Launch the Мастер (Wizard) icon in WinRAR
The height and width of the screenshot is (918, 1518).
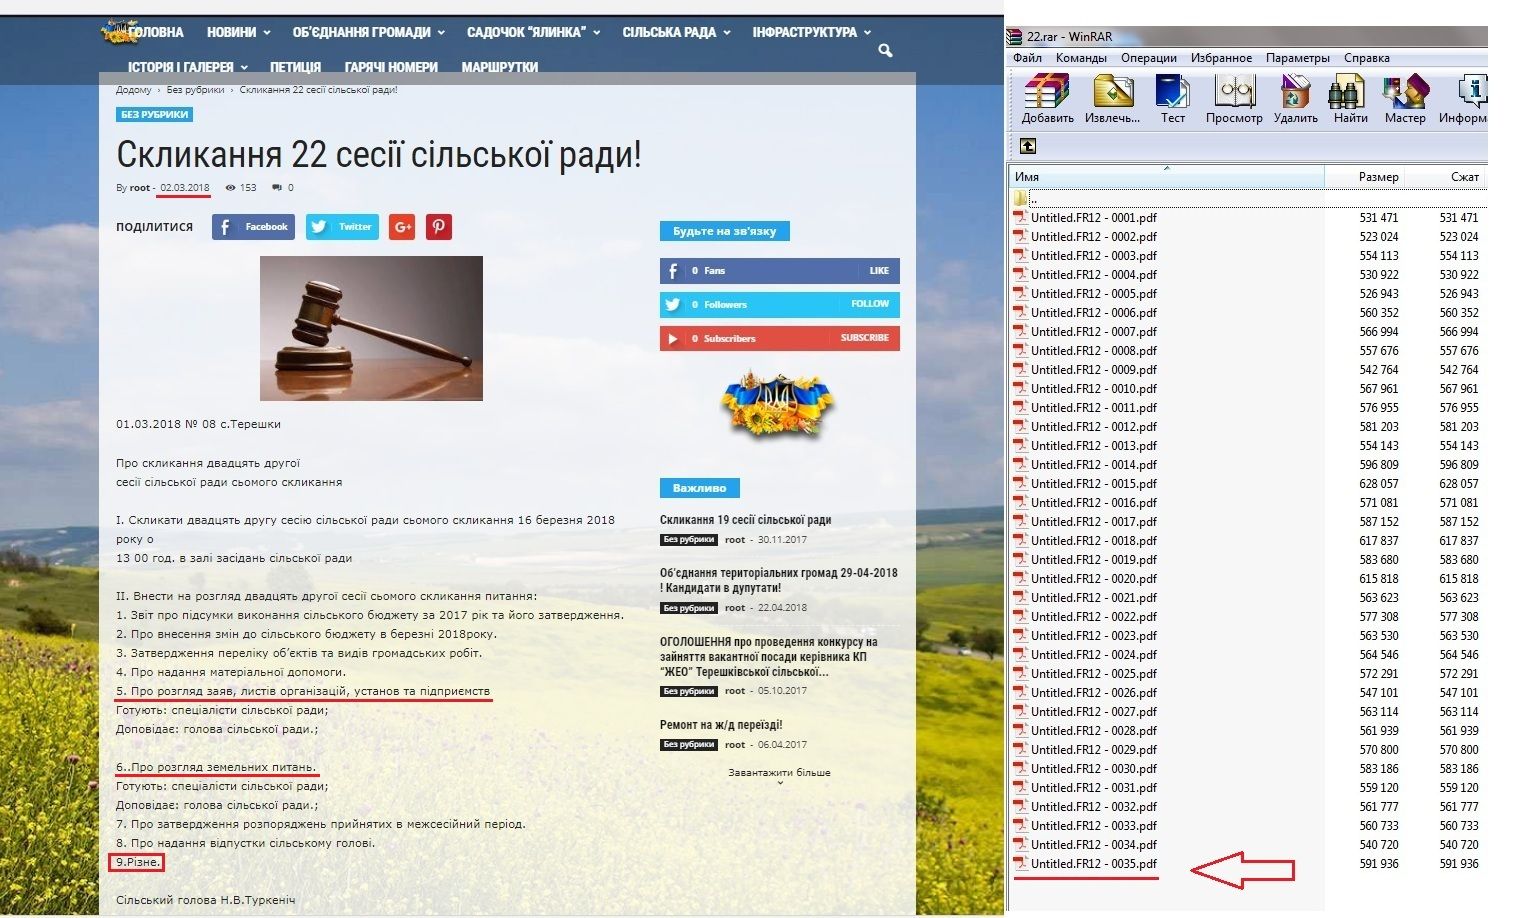(1405, 97)
